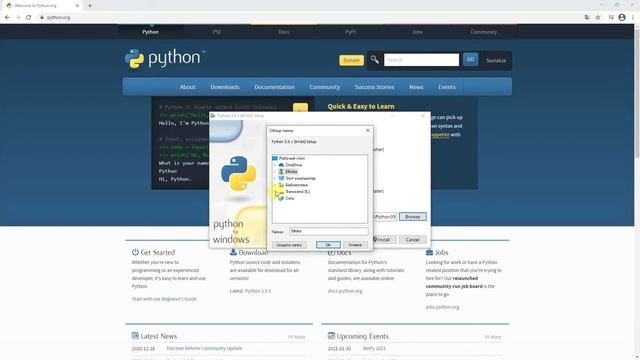Click the install path field in Setup
Viewport: 640px width, 360px height.
pyautogui.click(x=384, y=217)
